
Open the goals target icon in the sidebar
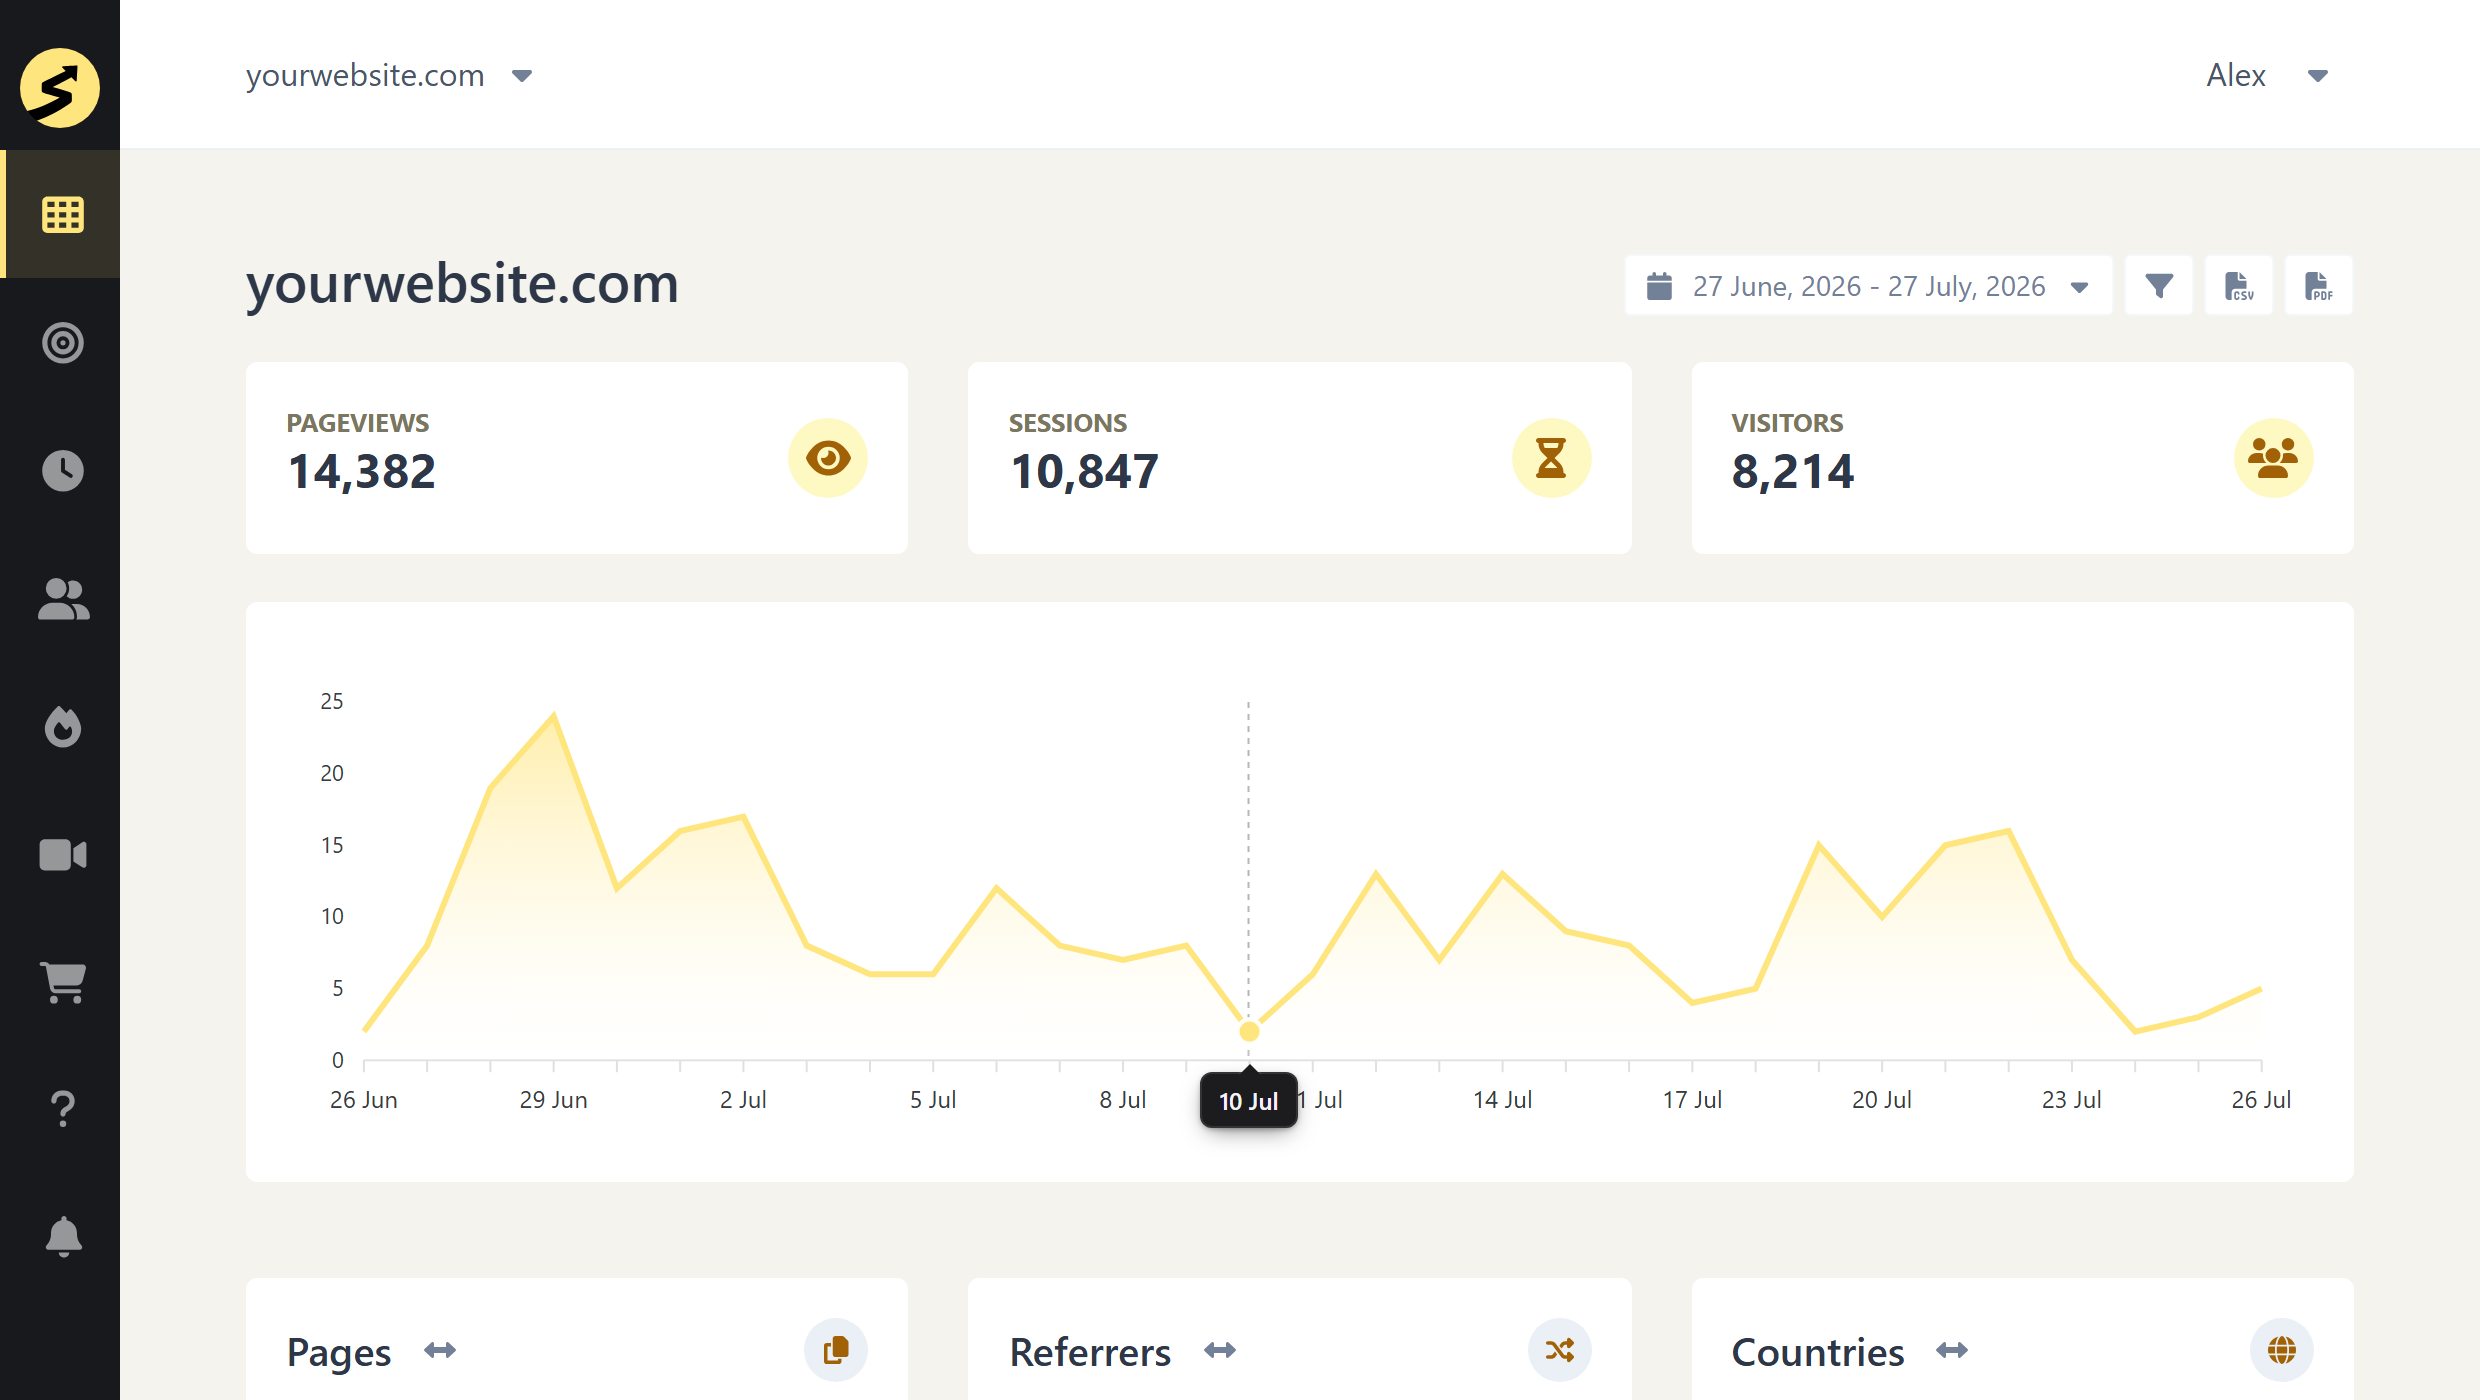(62, 343)
